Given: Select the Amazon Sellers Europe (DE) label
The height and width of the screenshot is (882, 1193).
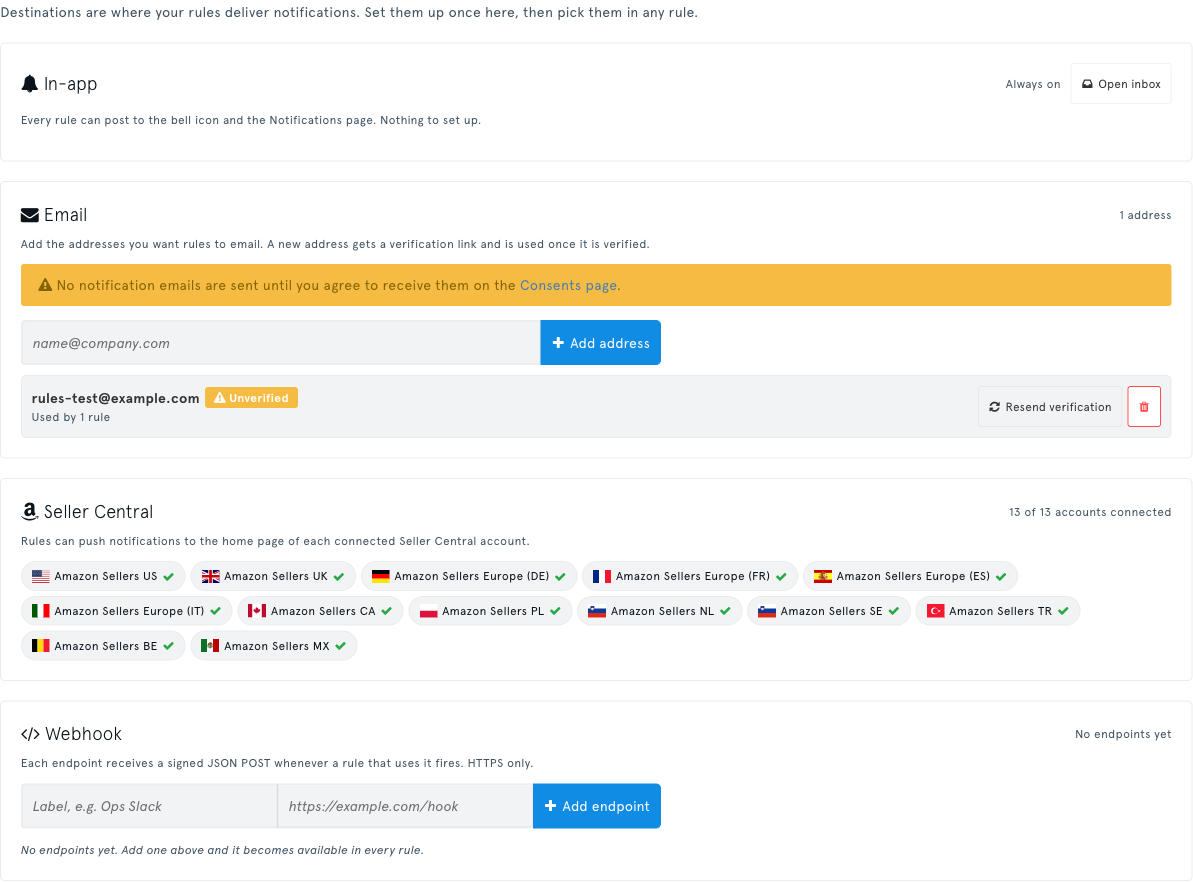Looking at the screenshot, I should [472, 577].
